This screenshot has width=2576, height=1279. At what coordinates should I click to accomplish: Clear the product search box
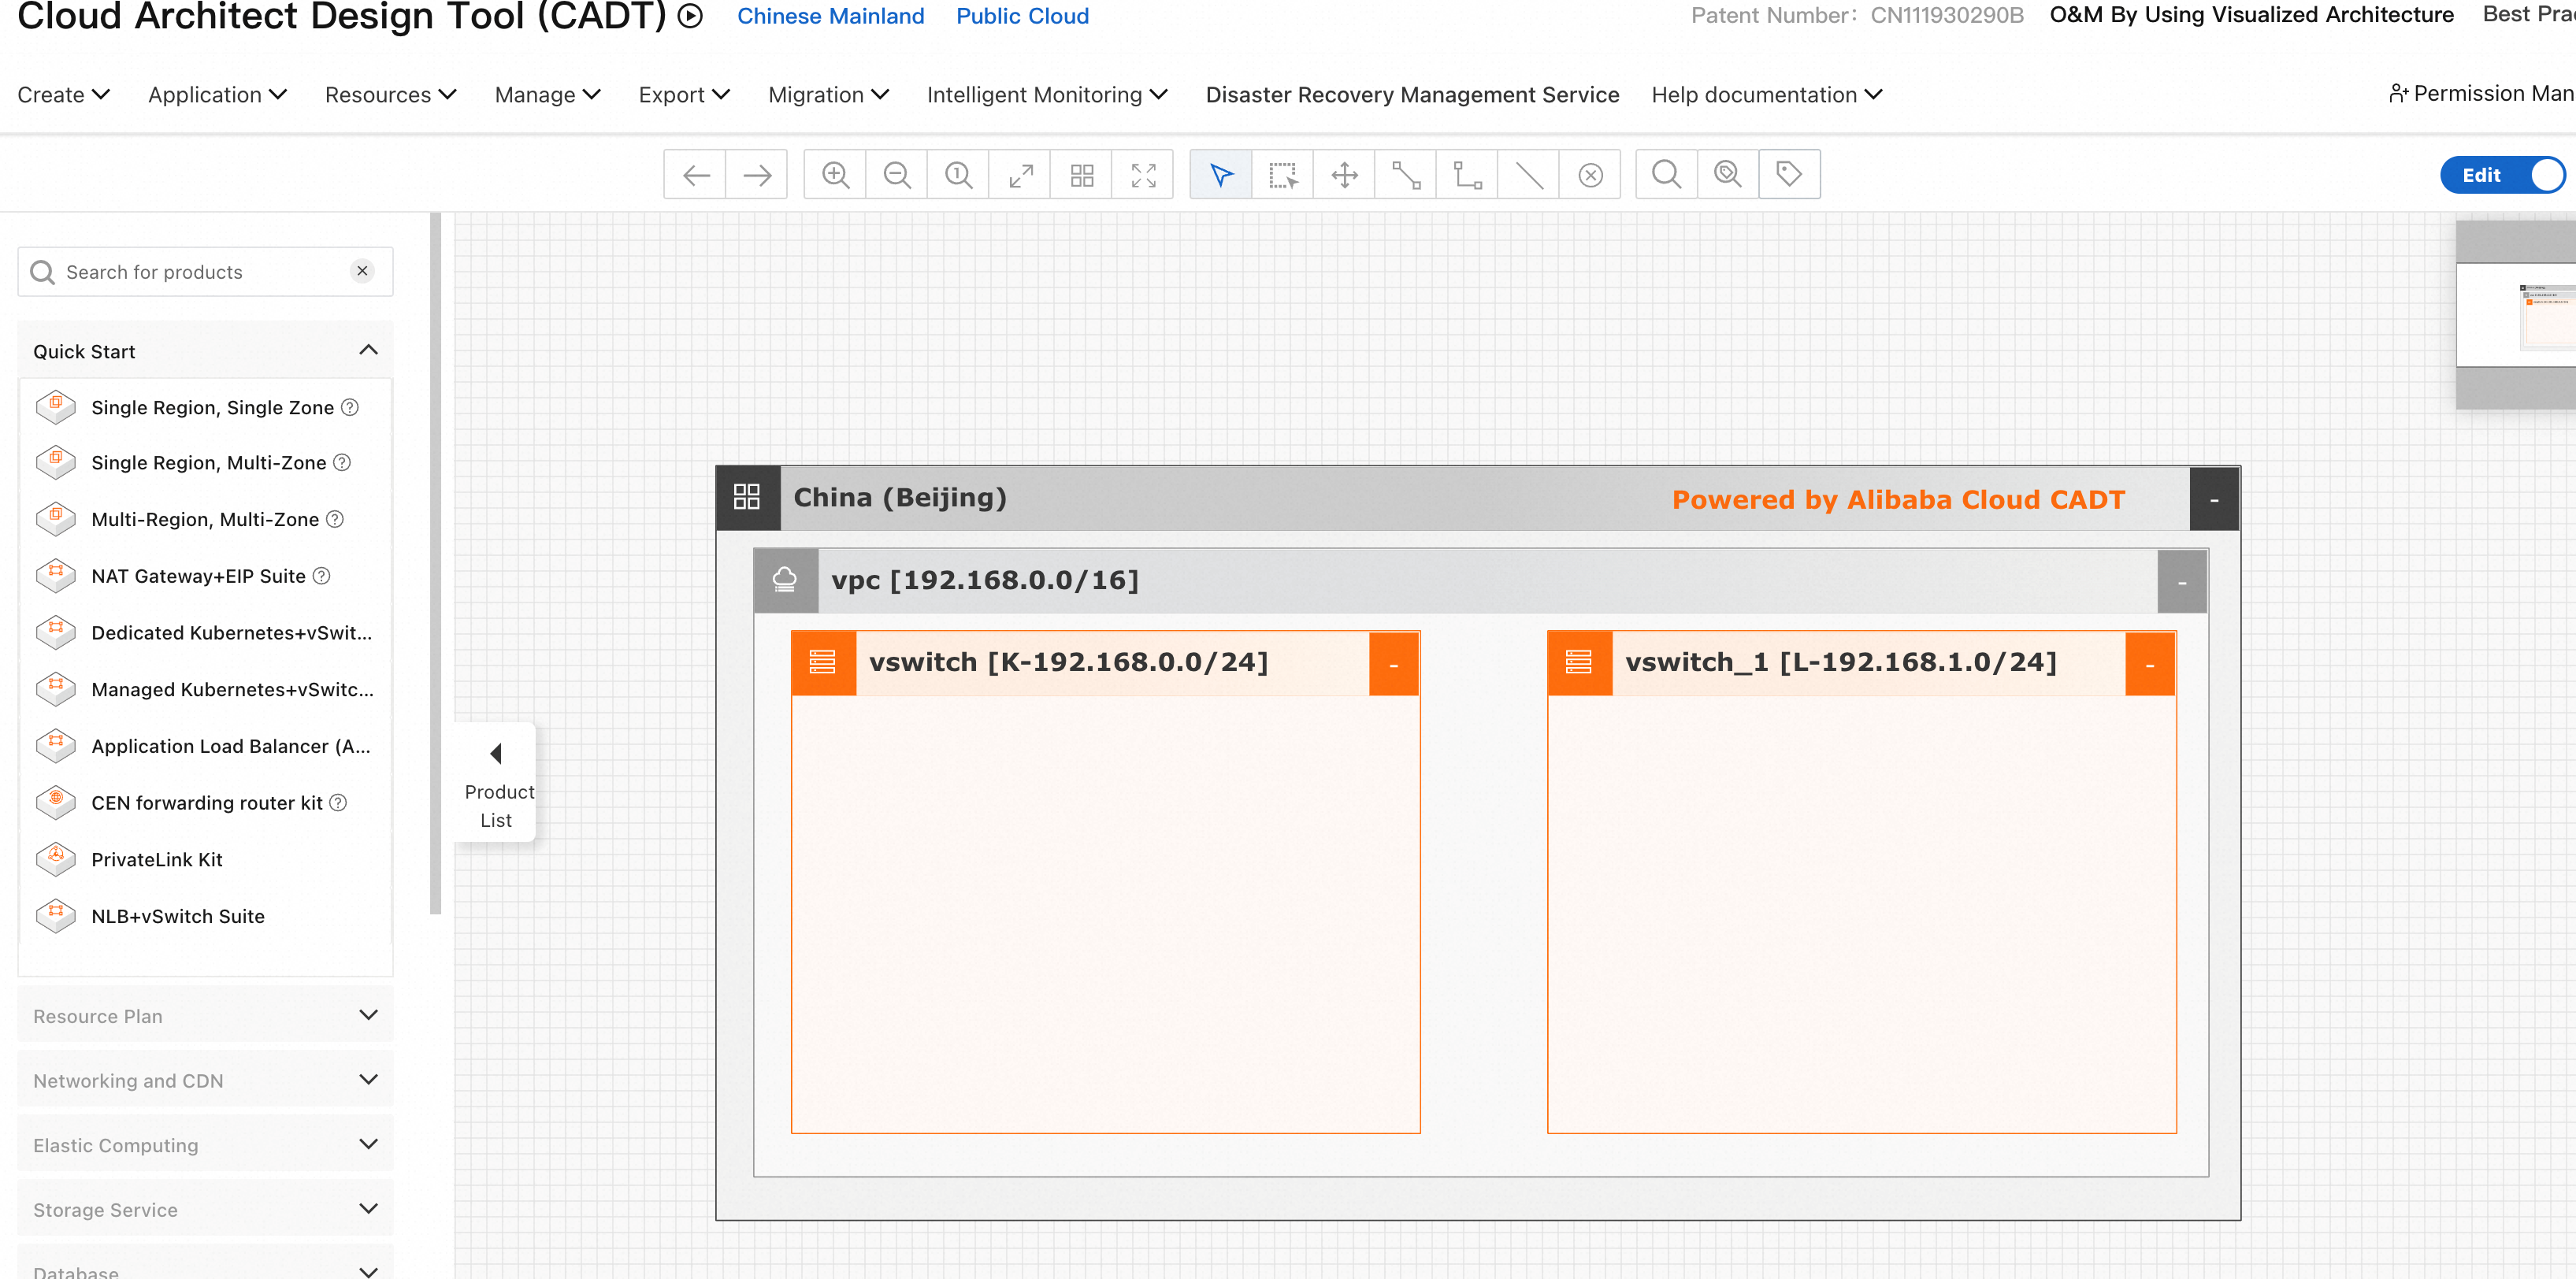click(x=362, y=271)
